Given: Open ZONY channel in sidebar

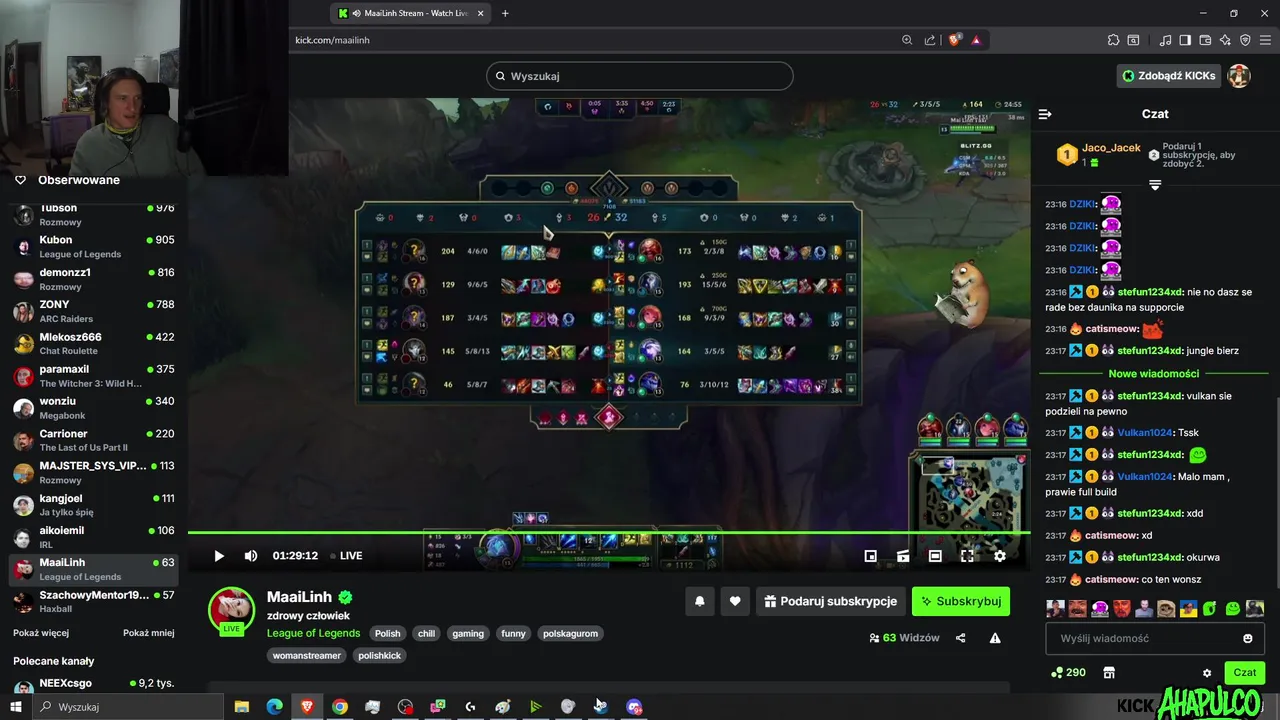Looking at the screenshot, I should pyautogui.click(x=94, y=311).
